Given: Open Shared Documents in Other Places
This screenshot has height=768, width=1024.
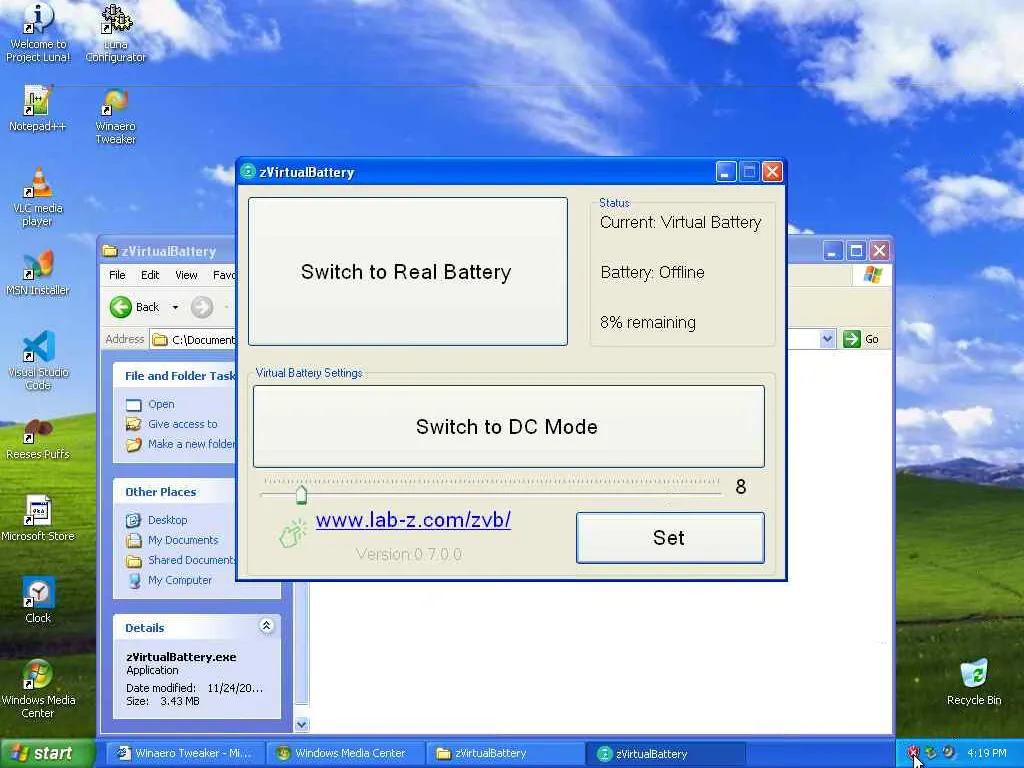Looking at the screenshot, I should [191, 560].
